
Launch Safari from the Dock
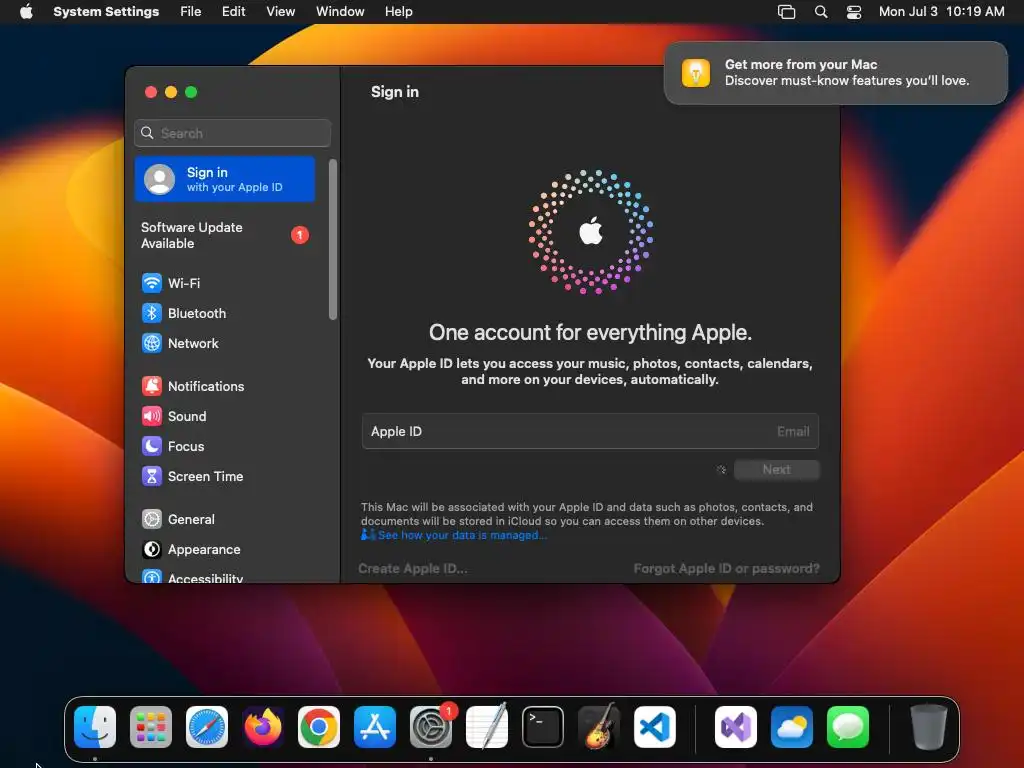pyautogui.click(x=207, y=727)
